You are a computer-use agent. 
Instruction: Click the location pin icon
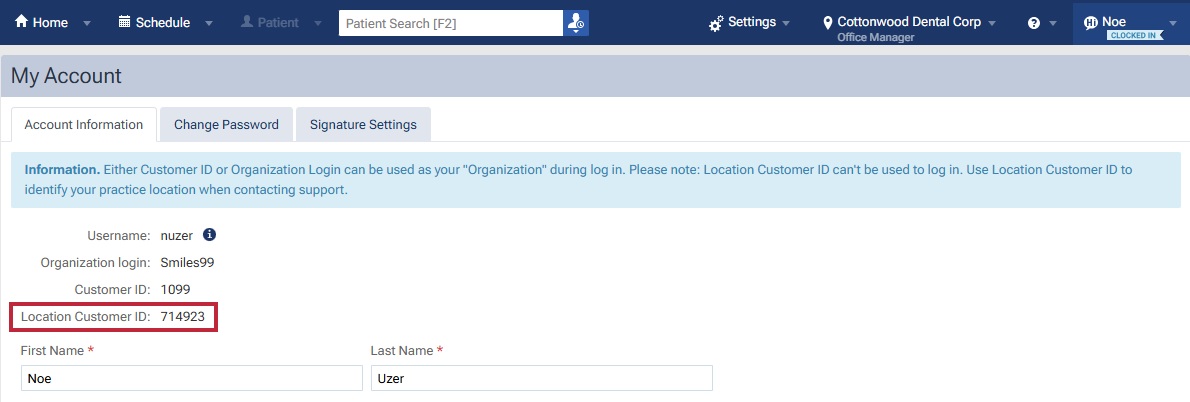click(x=828, y=23)
